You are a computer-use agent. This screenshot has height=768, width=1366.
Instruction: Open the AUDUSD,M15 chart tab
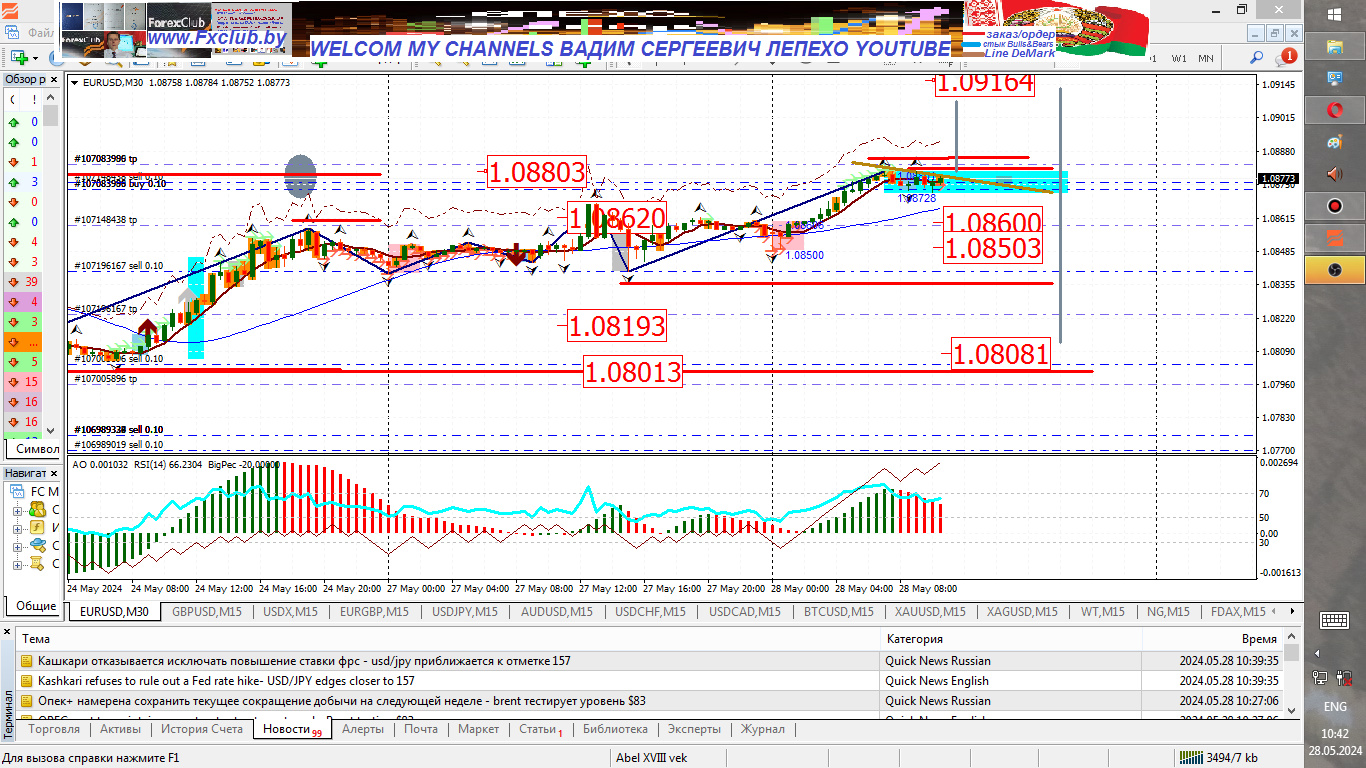(556, 612)
